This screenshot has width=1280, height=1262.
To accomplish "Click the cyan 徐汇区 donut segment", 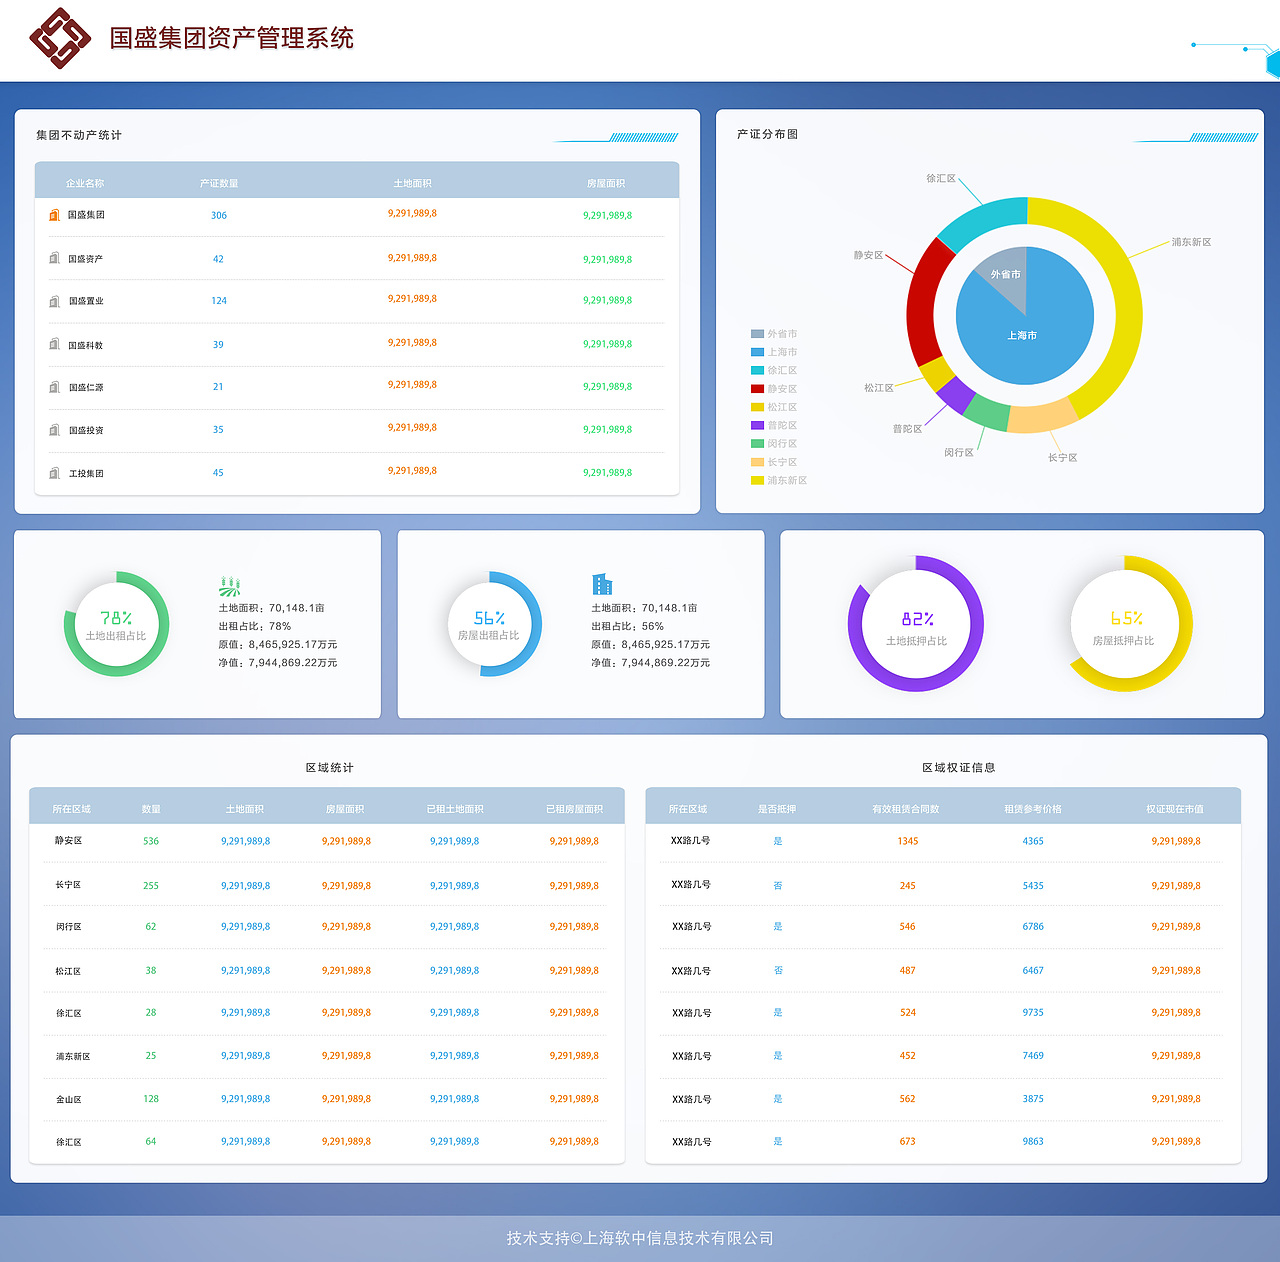I will [982, 222].
